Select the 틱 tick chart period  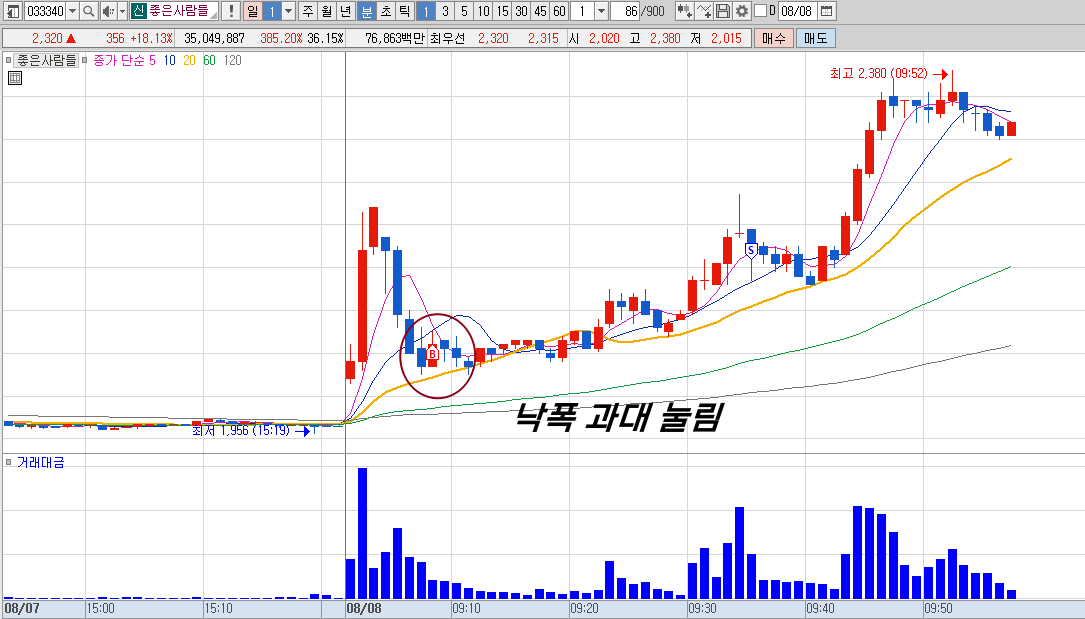405,11
